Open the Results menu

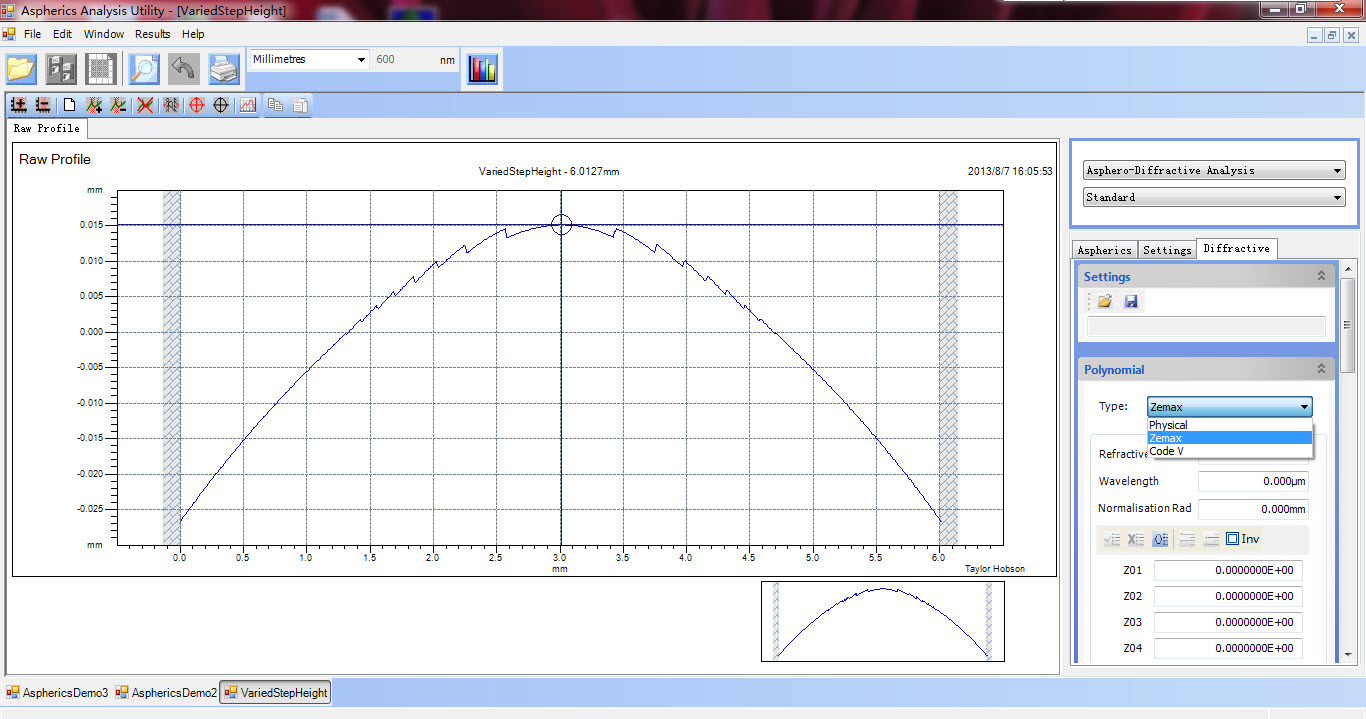153,34
